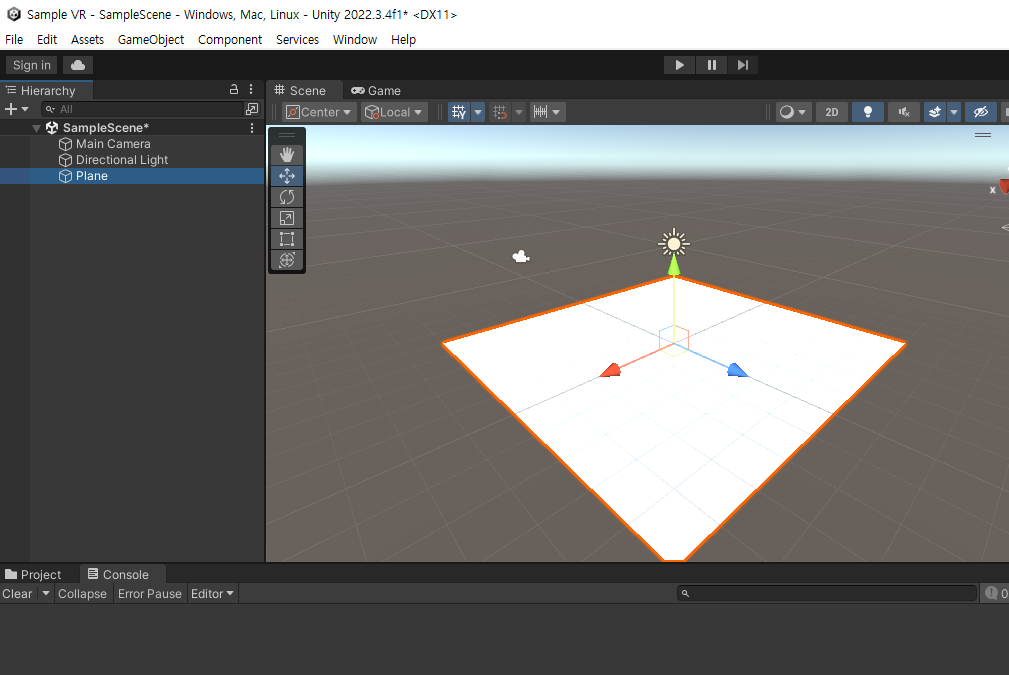Toggle grid snapping icon

[500, 112]
